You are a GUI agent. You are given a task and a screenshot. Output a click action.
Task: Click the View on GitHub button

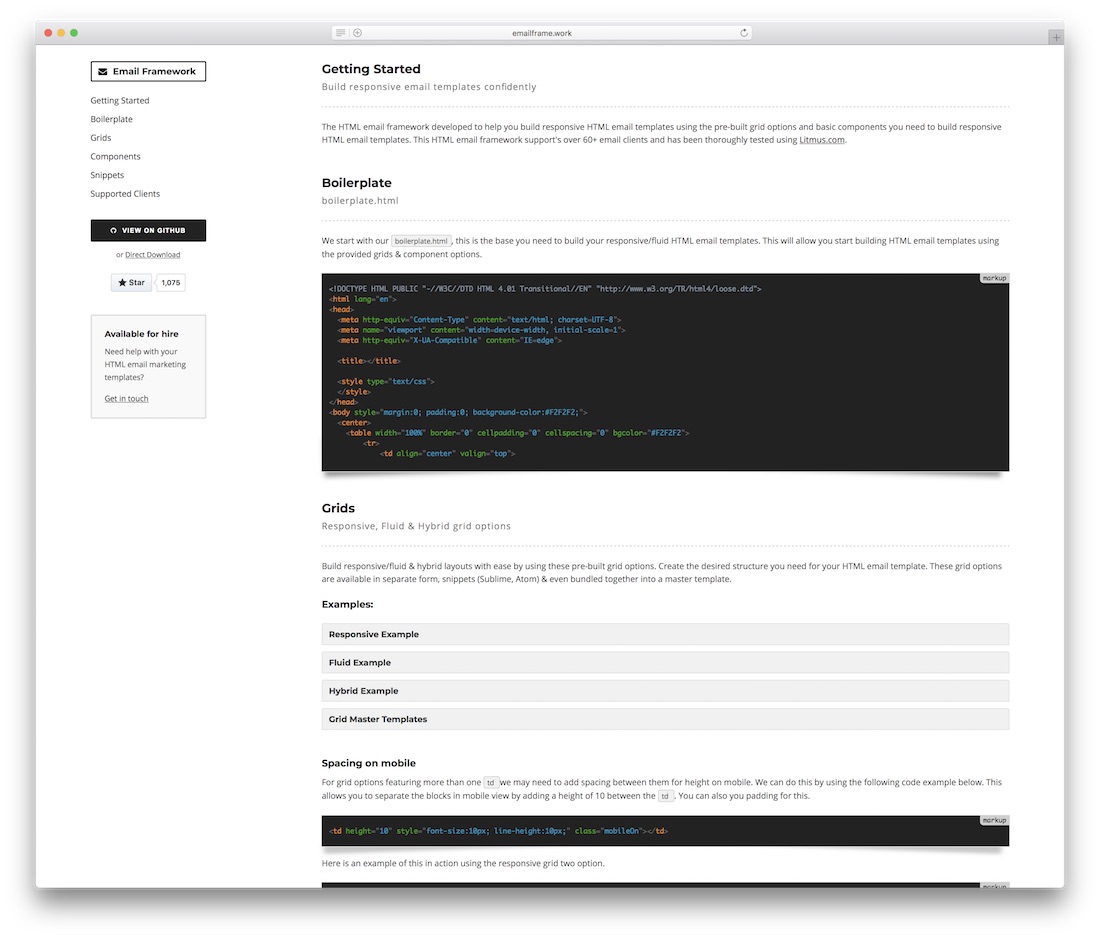pyautogui.click(x=148, y=230)
